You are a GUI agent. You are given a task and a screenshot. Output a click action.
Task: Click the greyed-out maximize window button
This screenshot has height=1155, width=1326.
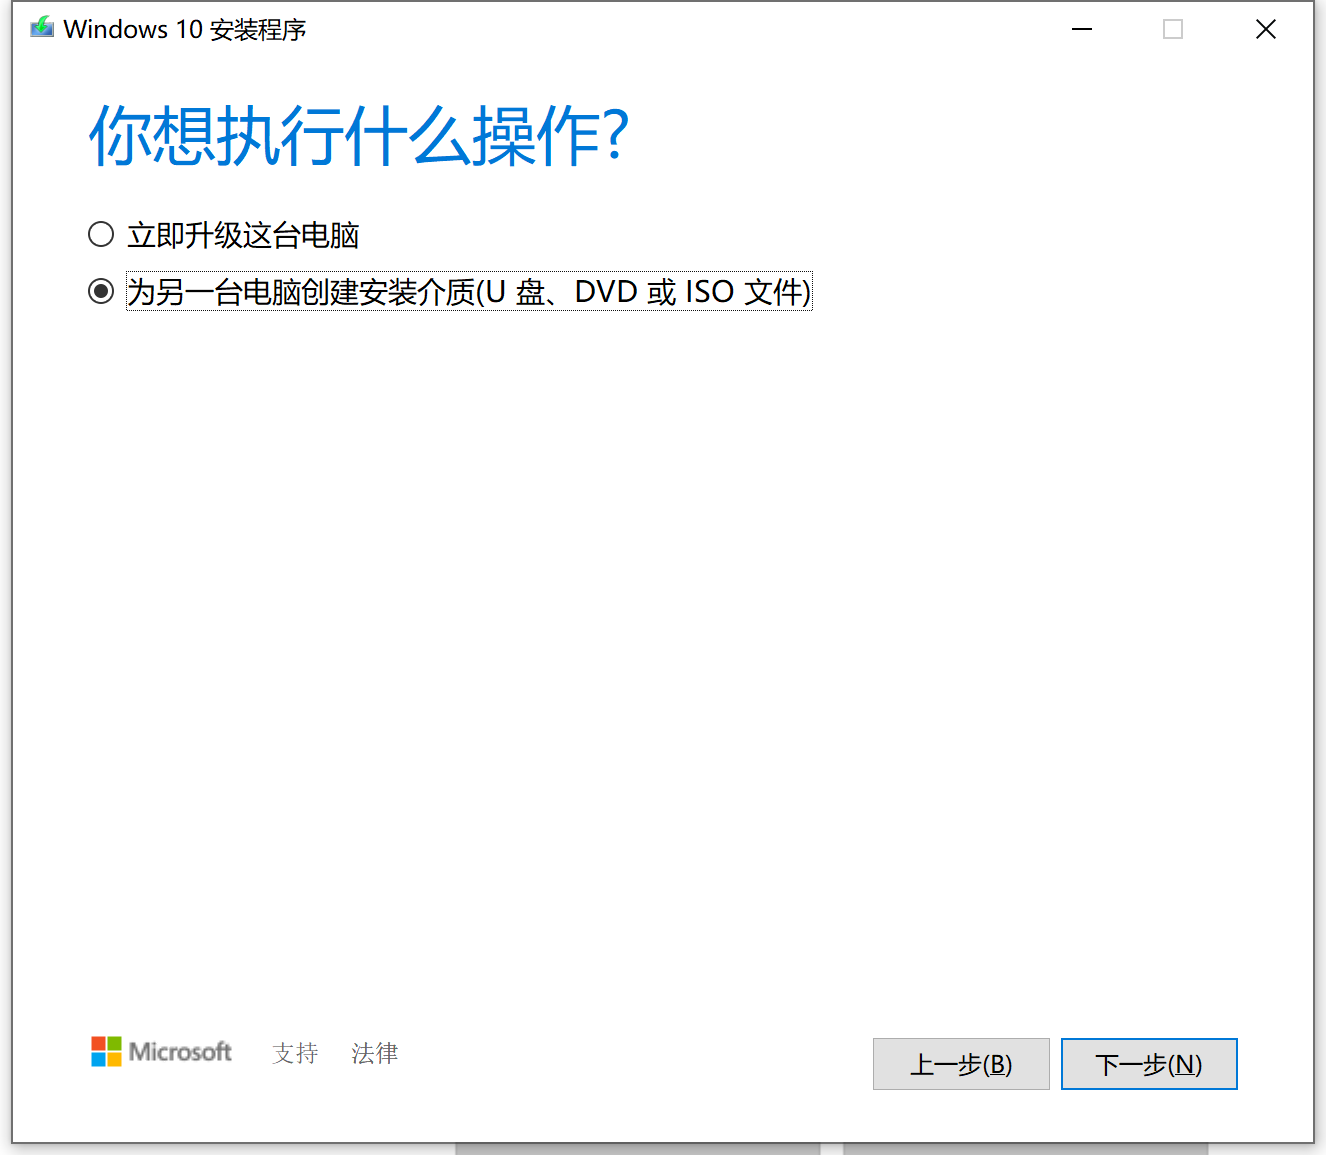(1173, 29)
